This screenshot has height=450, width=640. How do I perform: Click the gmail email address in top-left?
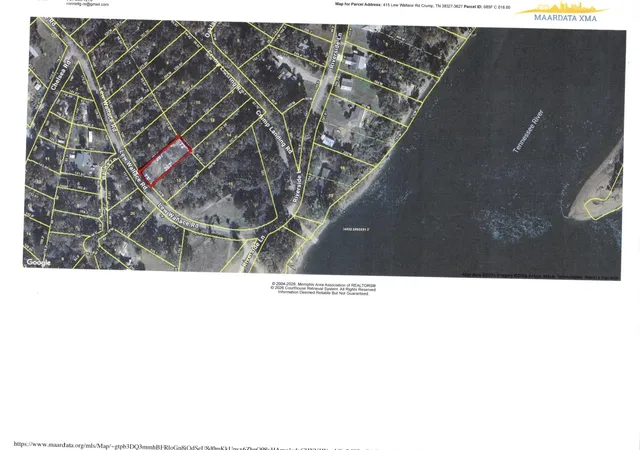pos(87,4)
